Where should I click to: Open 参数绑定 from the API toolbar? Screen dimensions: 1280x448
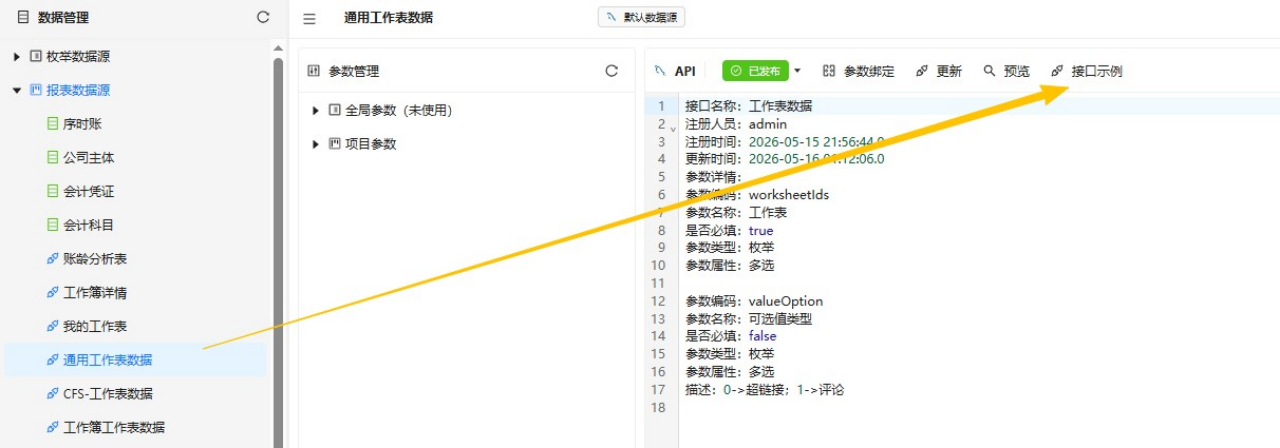[858, 71]
